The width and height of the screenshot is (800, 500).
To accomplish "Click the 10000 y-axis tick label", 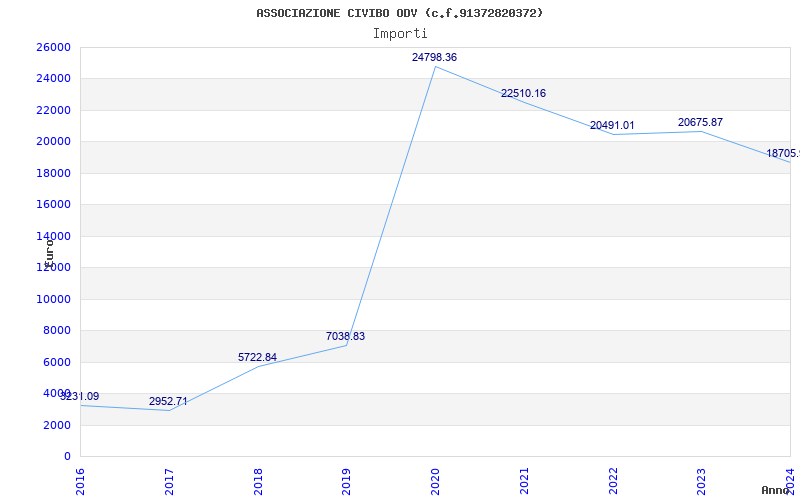I will [x=53, y=299].
